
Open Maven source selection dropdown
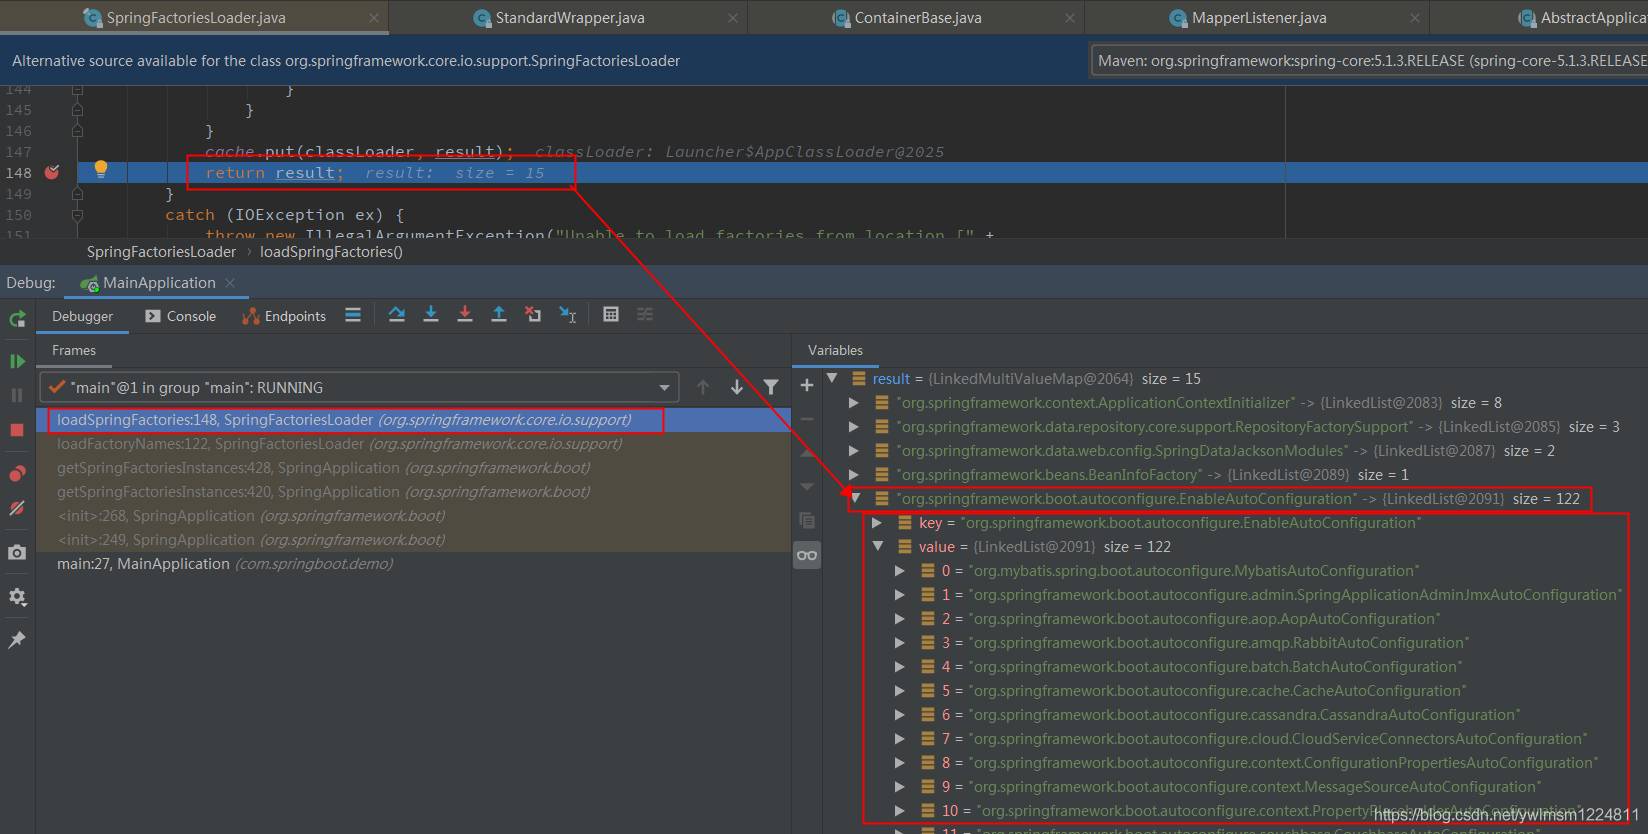[1369, 61]
